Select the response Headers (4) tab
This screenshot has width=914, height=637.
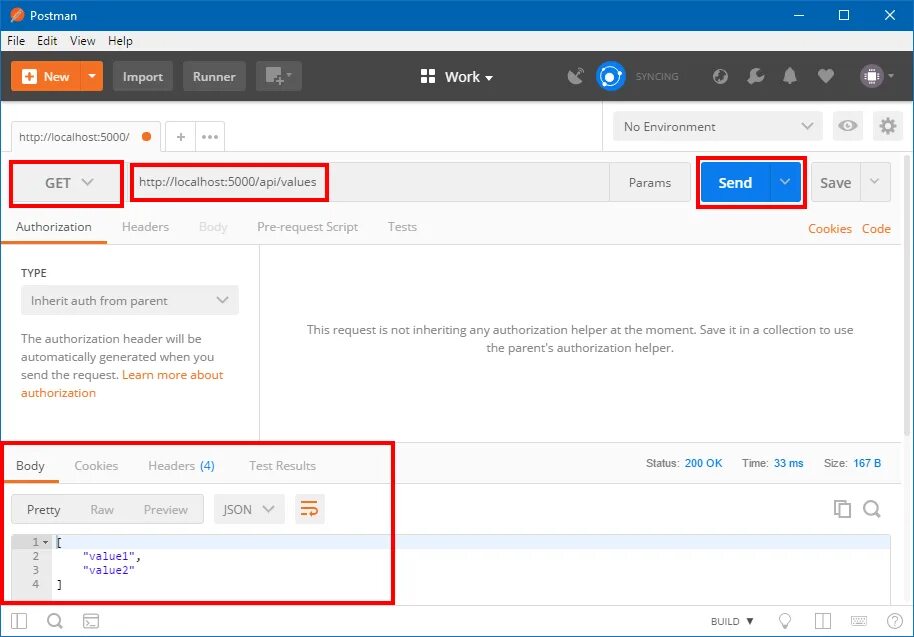pyautogui.click(x=181, y=466)
